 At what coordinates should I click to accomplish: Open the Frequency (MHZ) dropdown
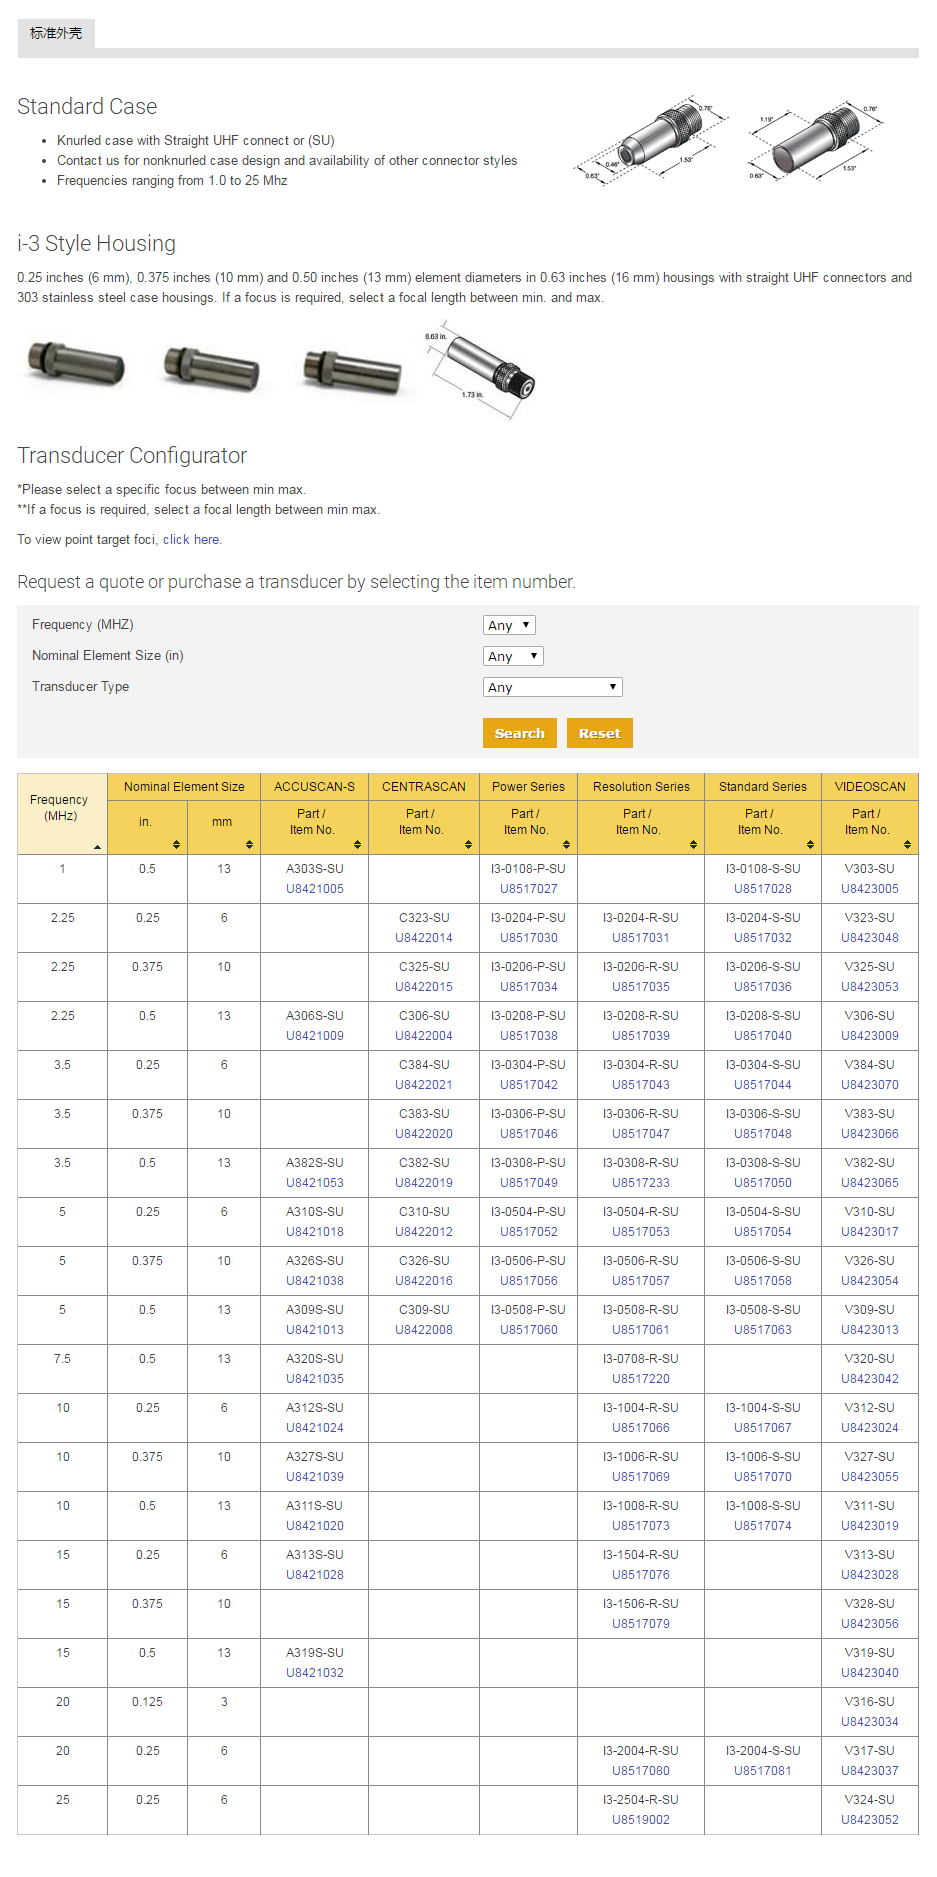coord(509,625)
